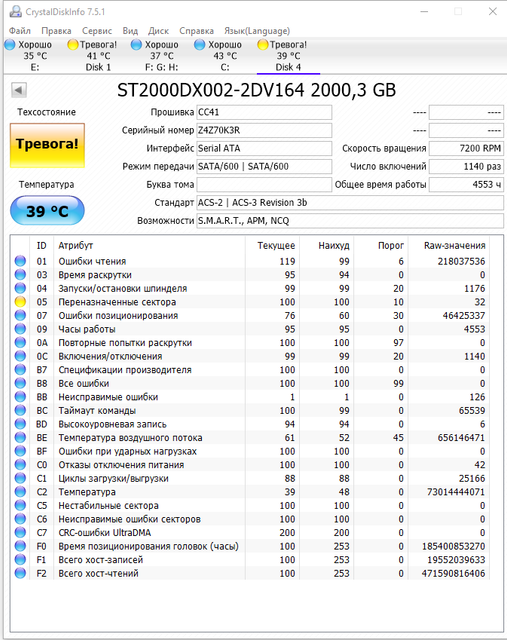
Task: Open the Справка menu
Action: click(196, 31)
